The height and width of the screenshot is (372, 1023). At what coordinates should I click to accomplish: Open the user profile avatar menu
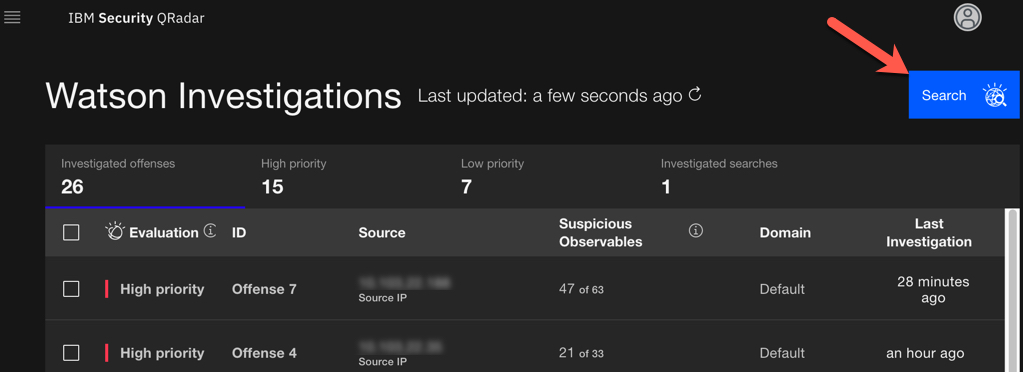coord(968,18)
